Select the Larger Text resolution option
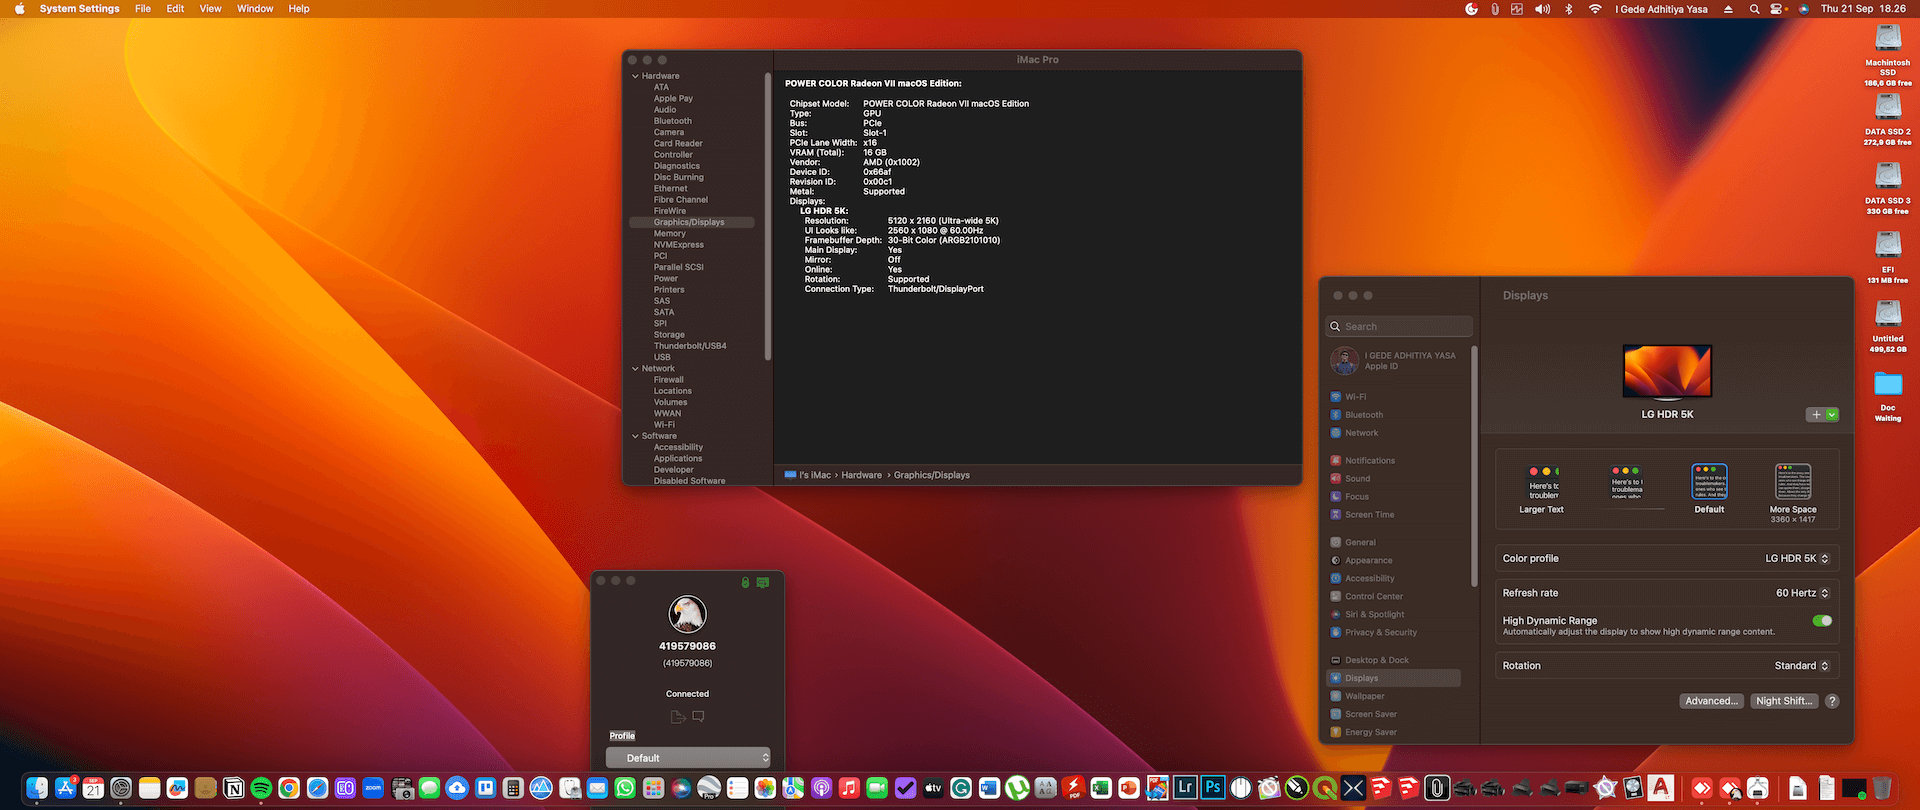 [x=1542, y=489]
